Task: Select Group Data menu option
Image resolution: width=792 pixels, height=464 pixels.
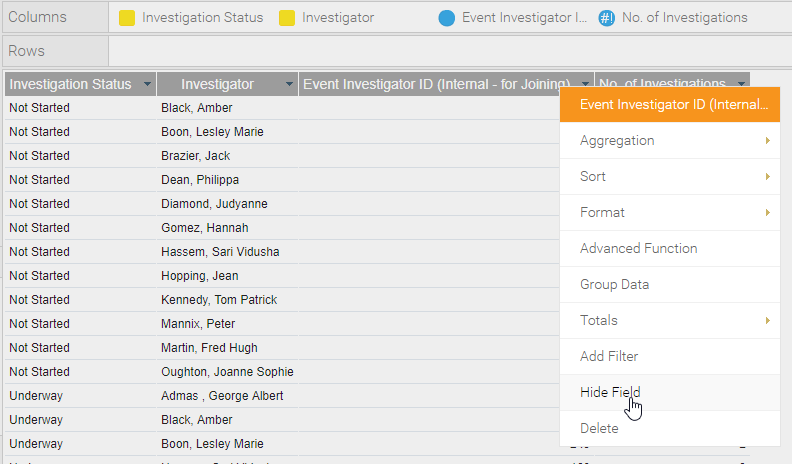Action: point(670,285)
